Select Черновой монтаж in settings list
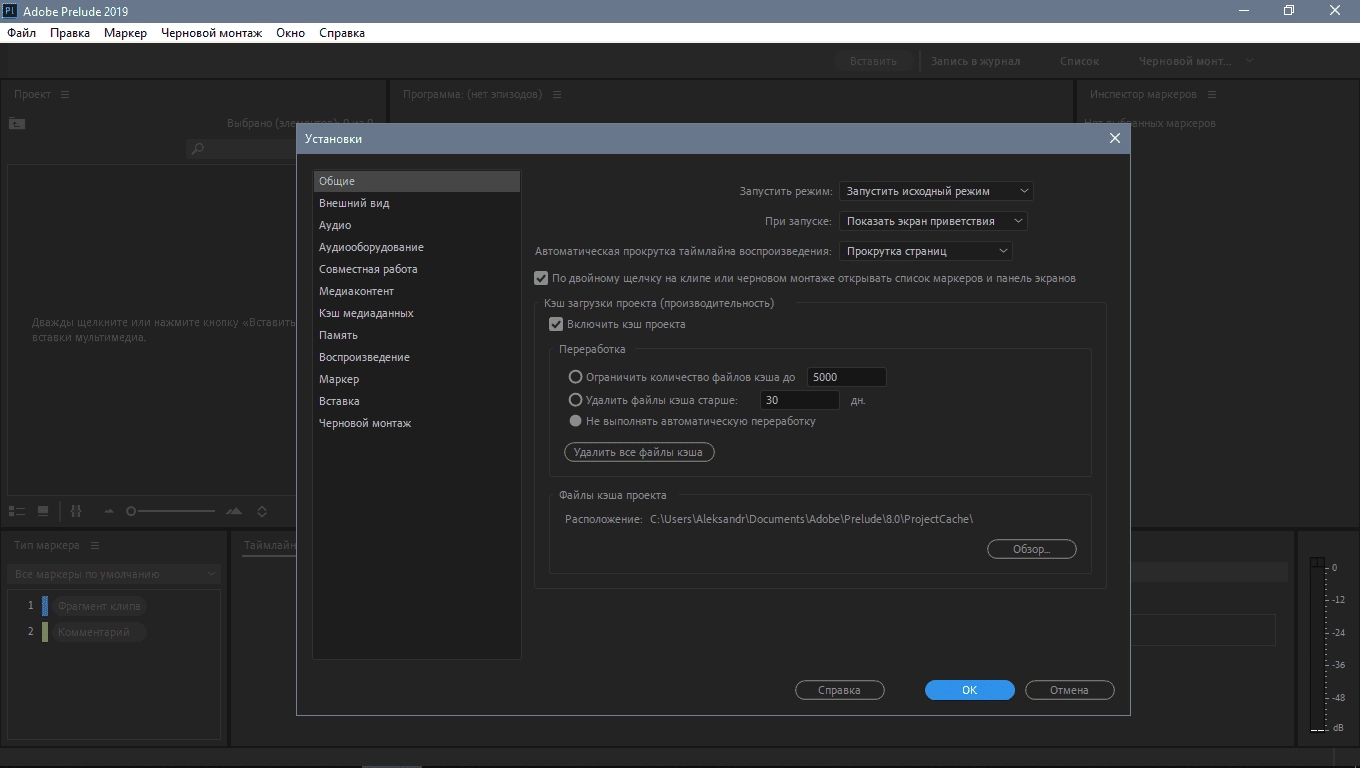Image resolution: width=1360 pixels, height=768 pixels. point(416,423)
